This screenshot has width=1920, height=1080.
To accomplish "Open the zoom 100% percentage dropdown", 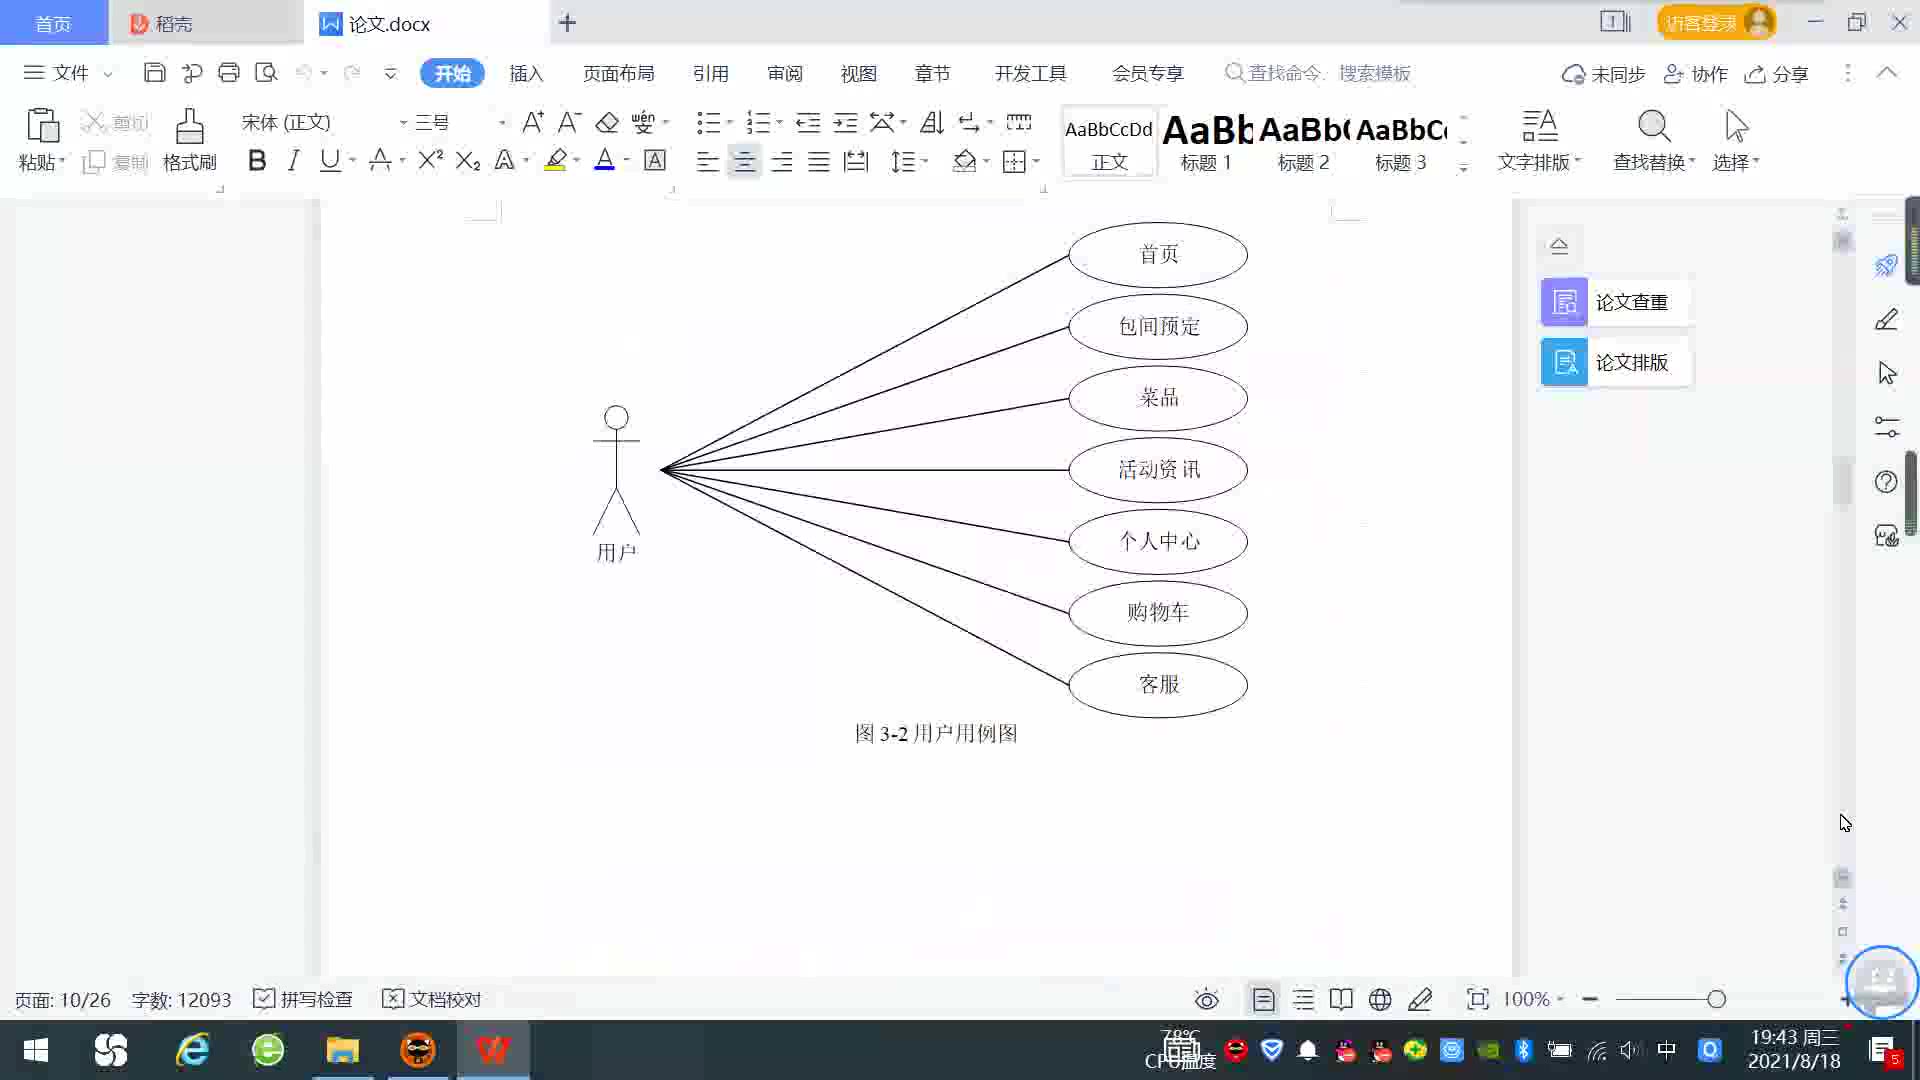I will [1533, 999].
